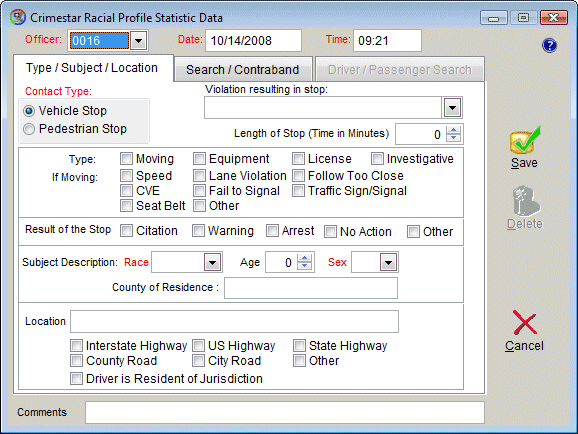This screenshot has height=434, width=578.
Task: Click the Time field 09:21
Action: (x=387, y=41)
